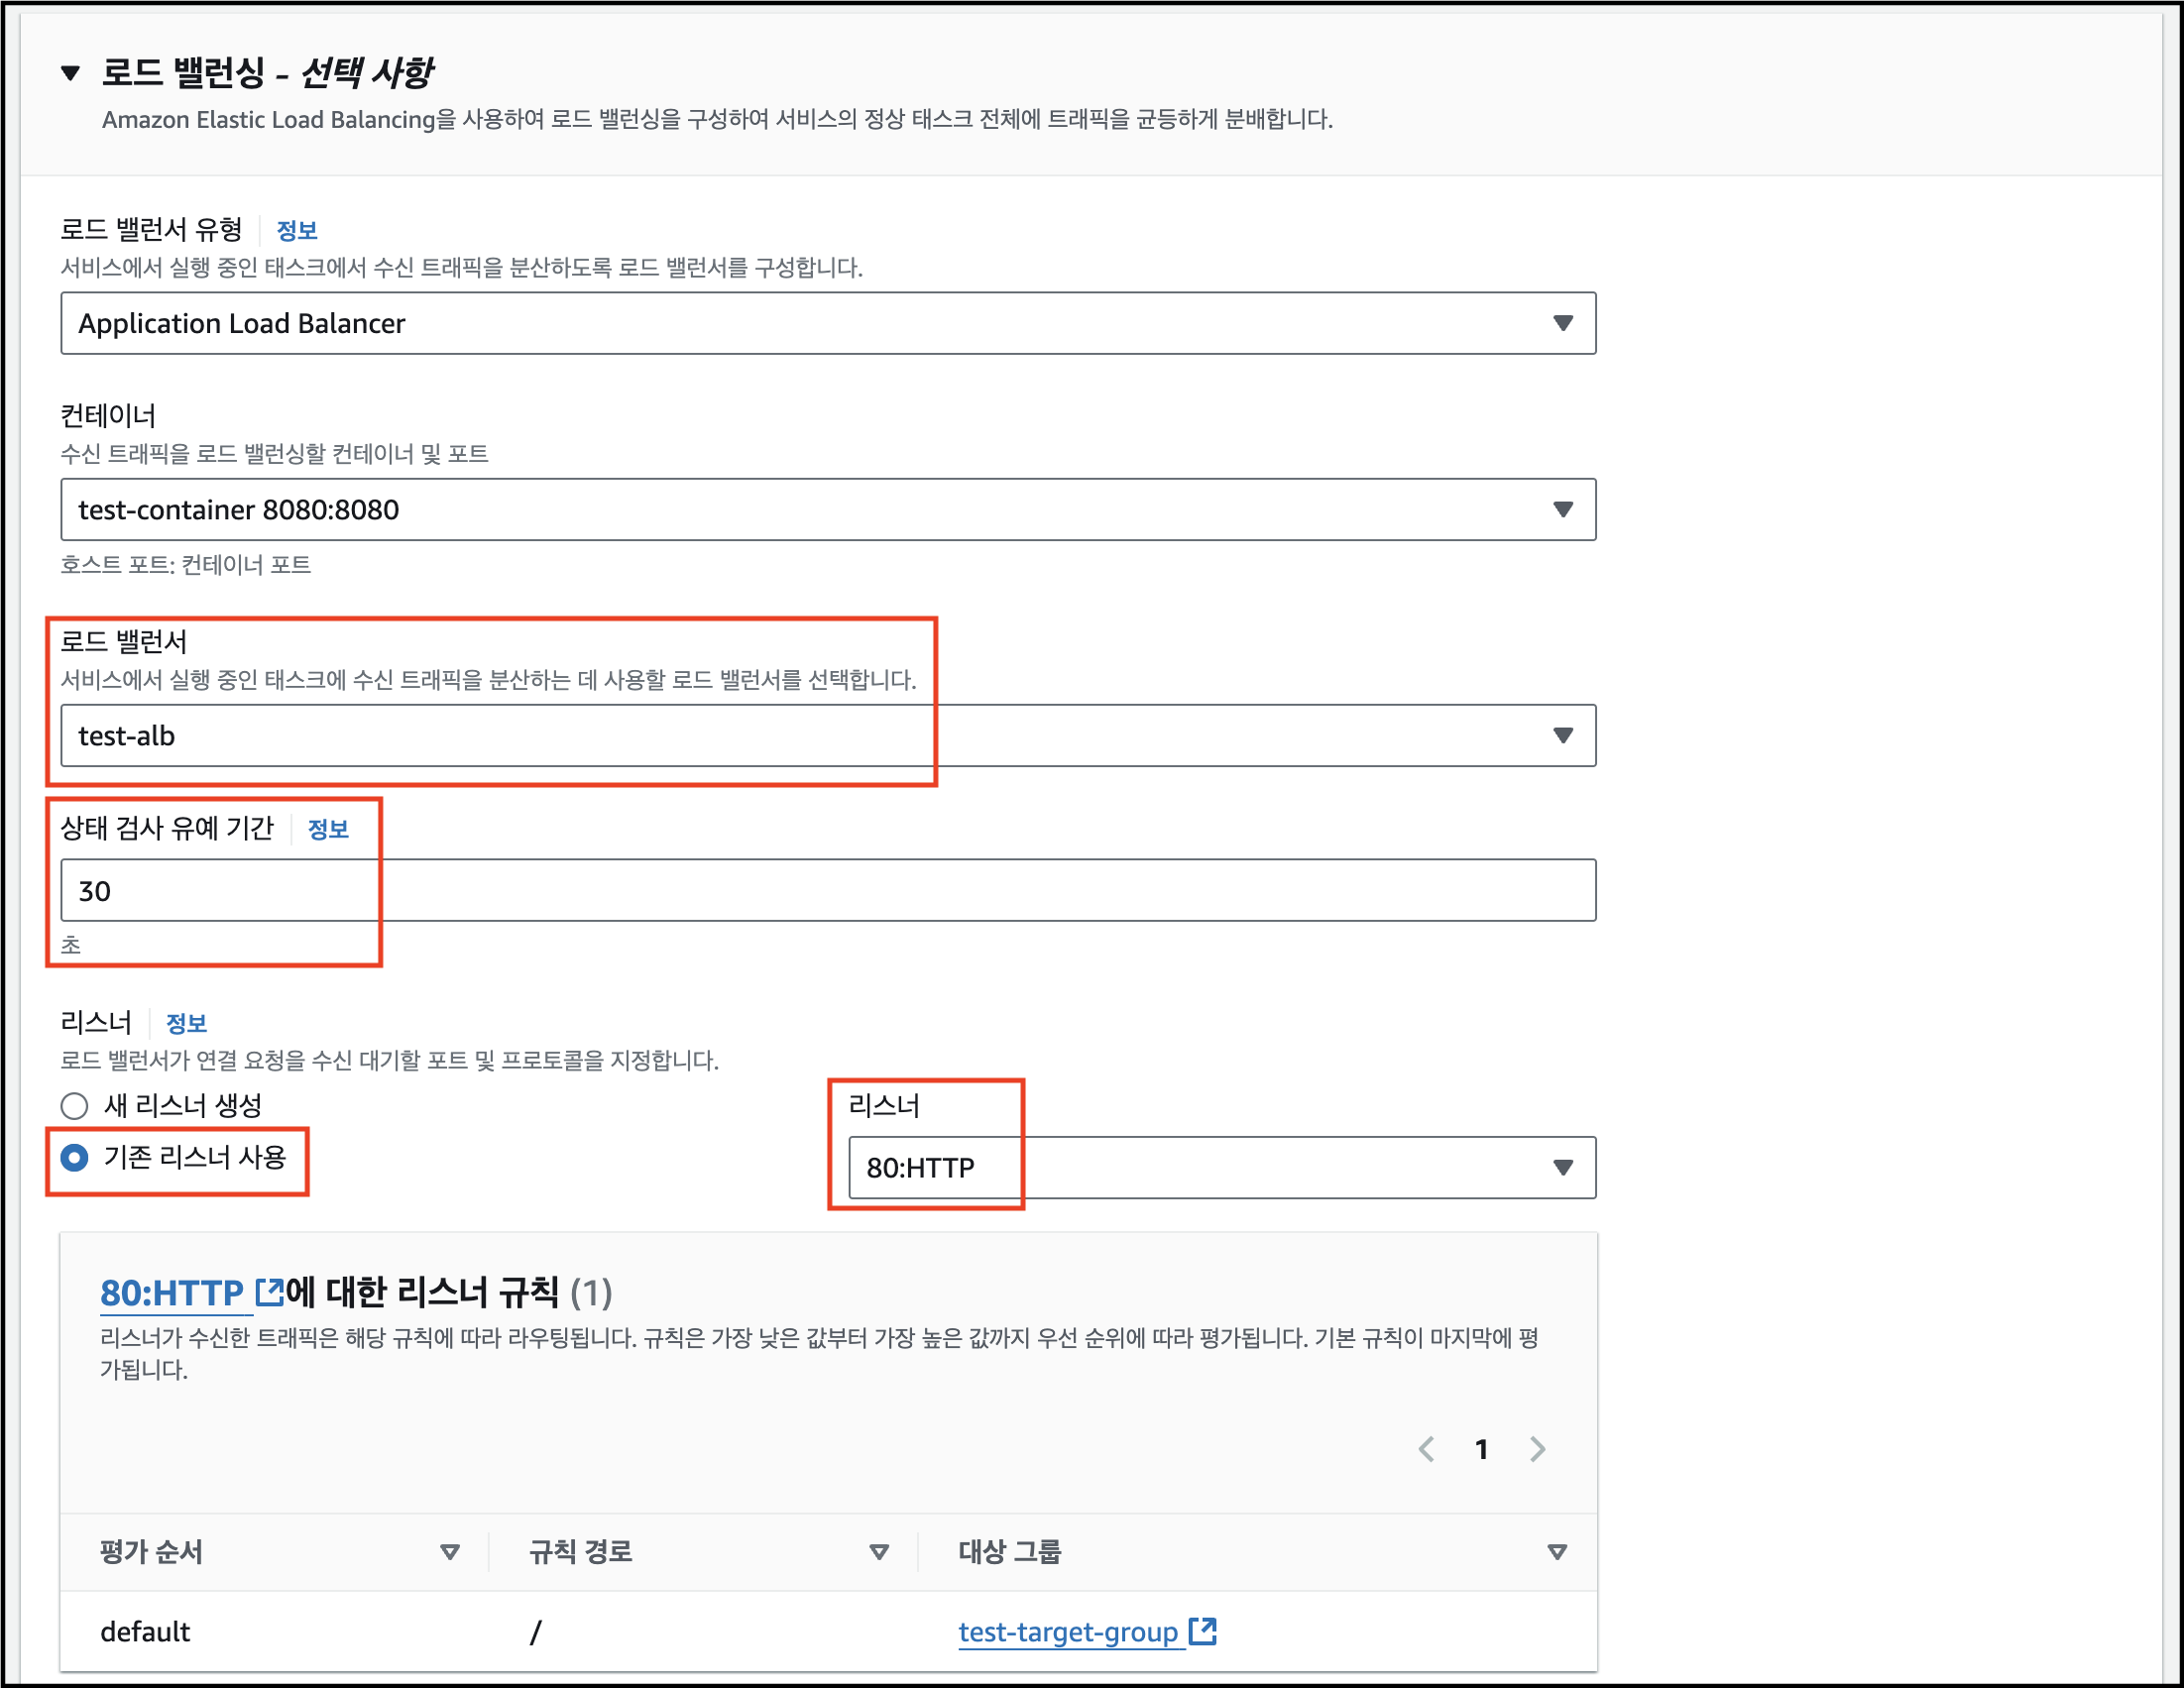
Task: Open the 80:HTTP listener rules heading link
Action: 172,1293
